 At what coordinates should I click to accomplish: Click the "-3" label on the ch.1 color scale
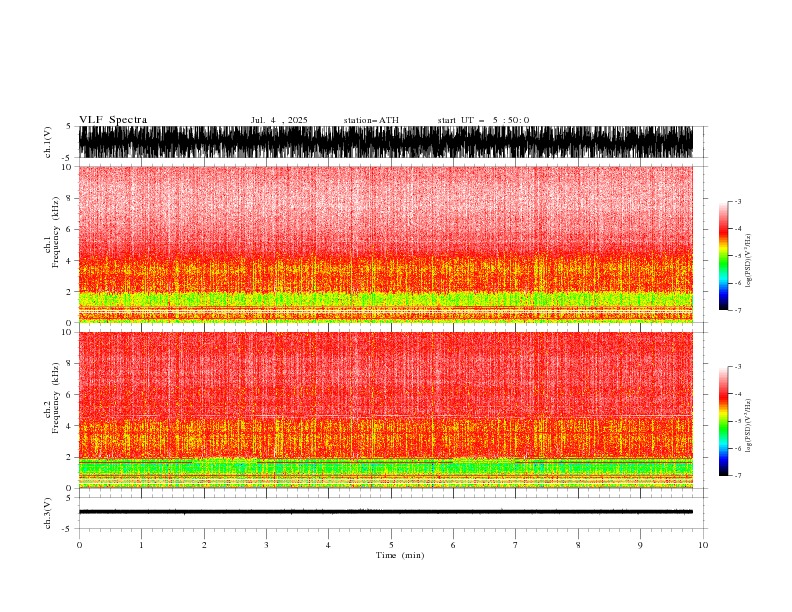(x=737, y=202)
